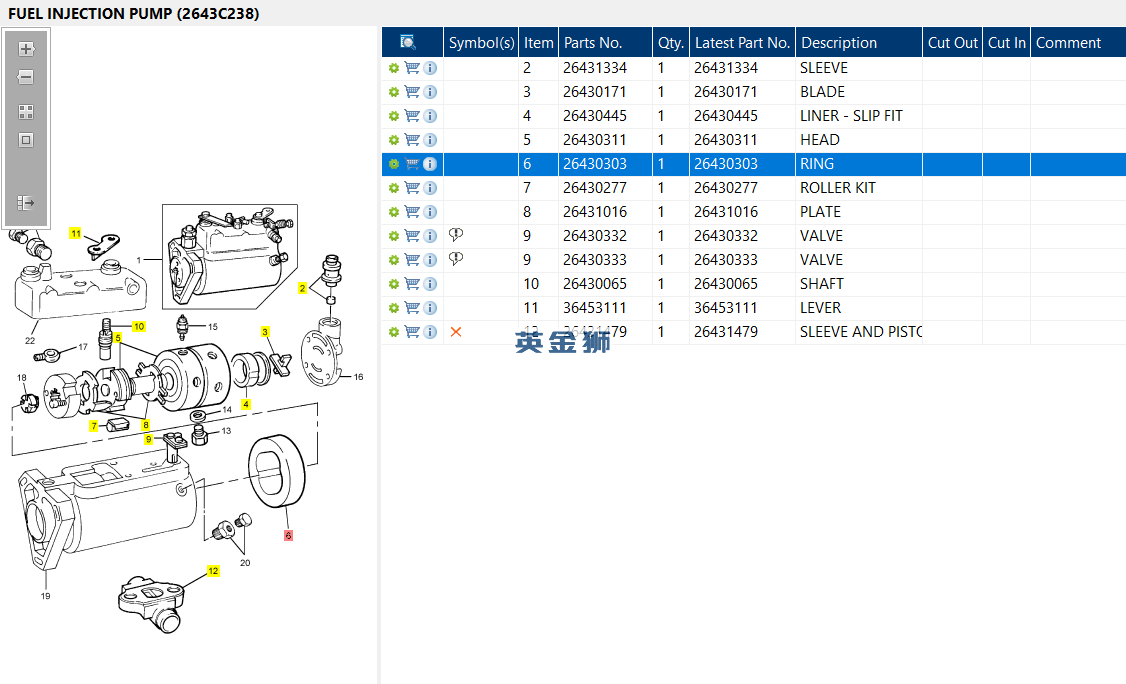Add ROLLER KIT to cart
Viewport: 1126px width, 684px height.
pos(412,188)
